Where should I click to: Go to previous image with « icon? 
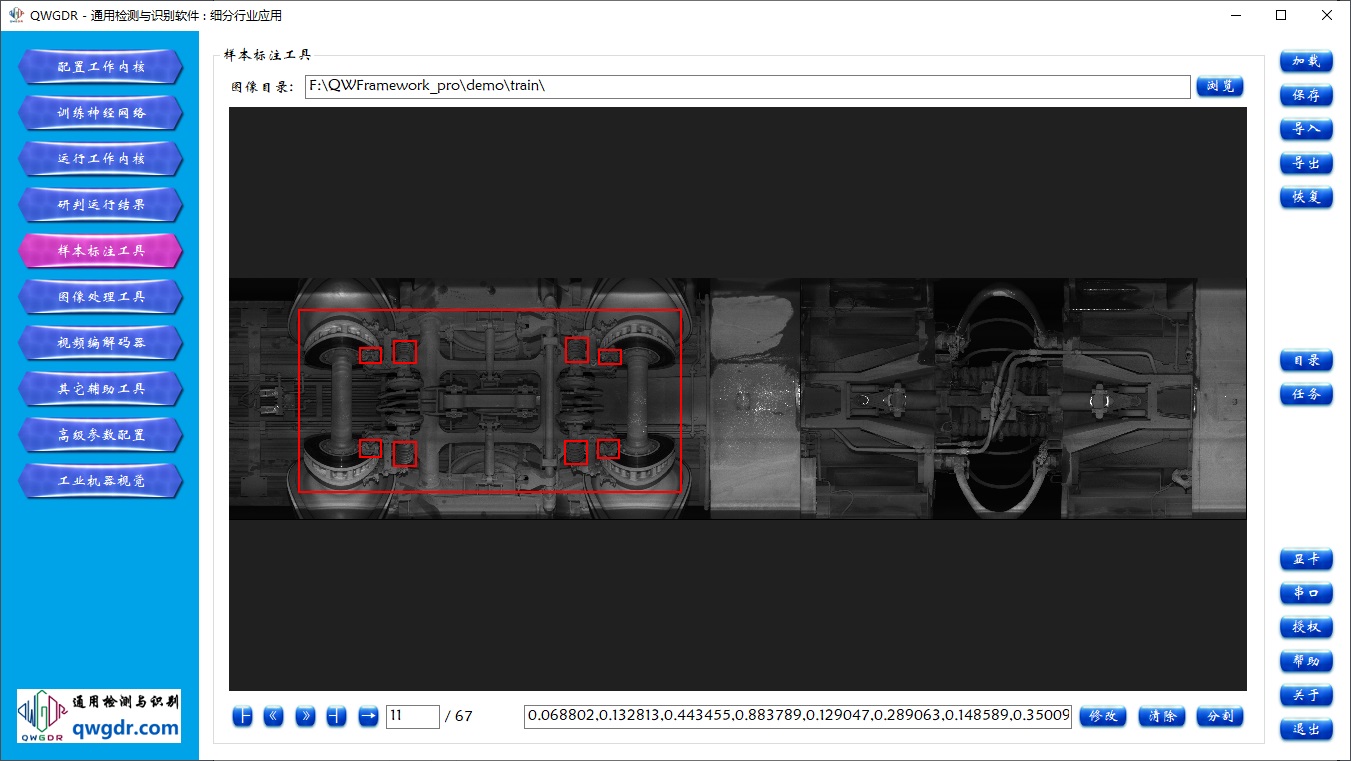pyautogui.click(x=274, y=716)
